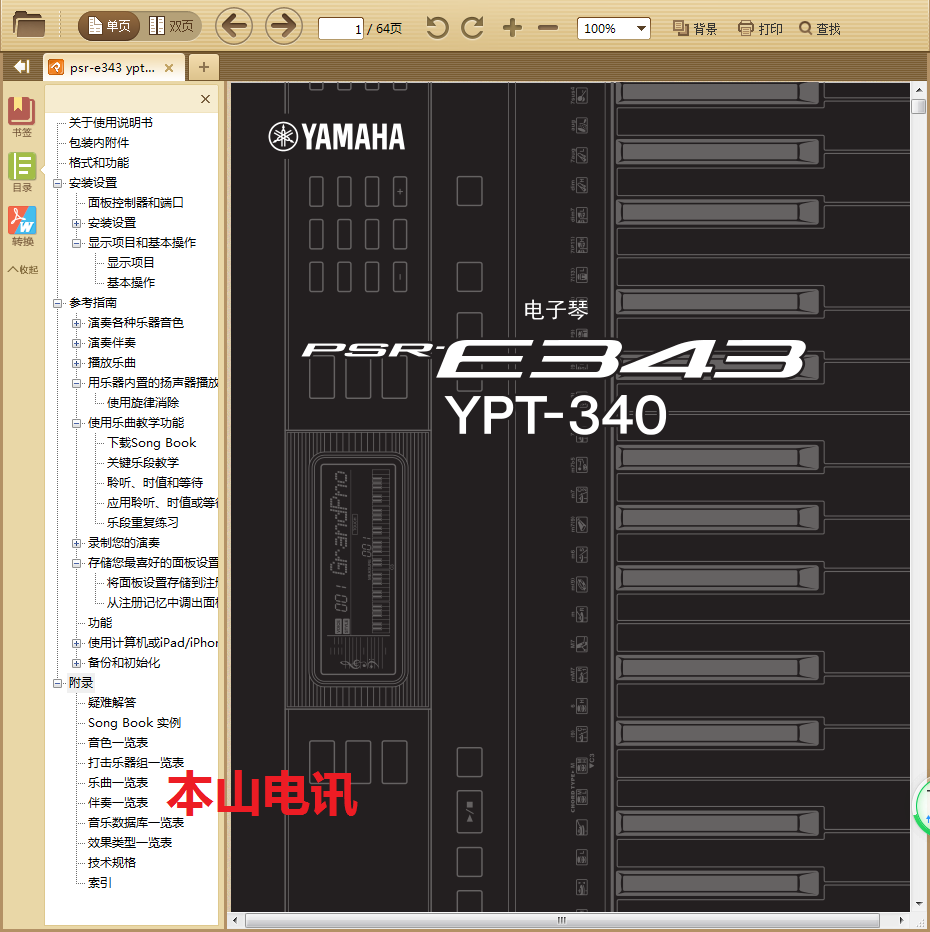This screenshot has width=930, height=932.
Task: Open 包装内附件 outline entry
Action: click(99, 143)
